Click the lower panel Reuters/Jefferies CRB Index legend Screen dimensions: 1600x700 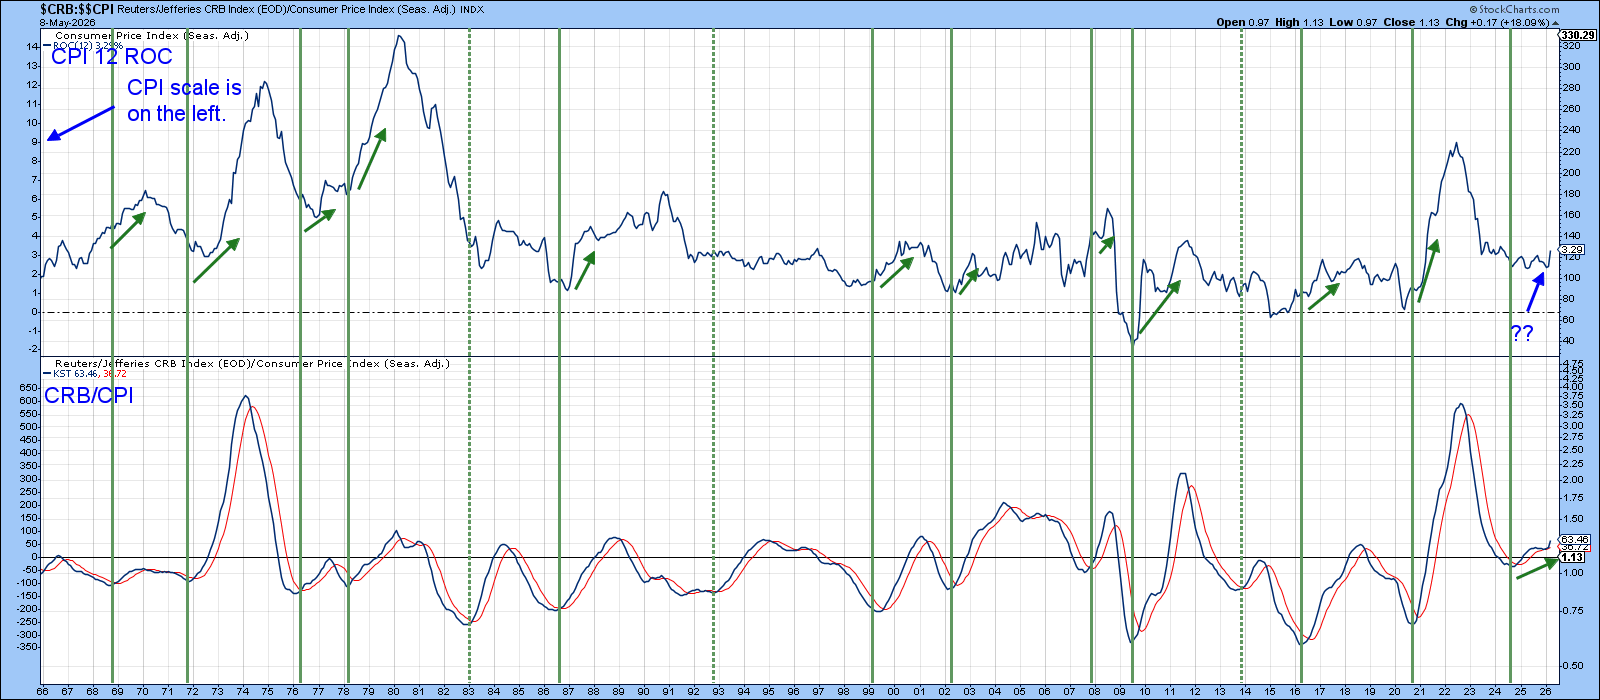click(252, 364)
